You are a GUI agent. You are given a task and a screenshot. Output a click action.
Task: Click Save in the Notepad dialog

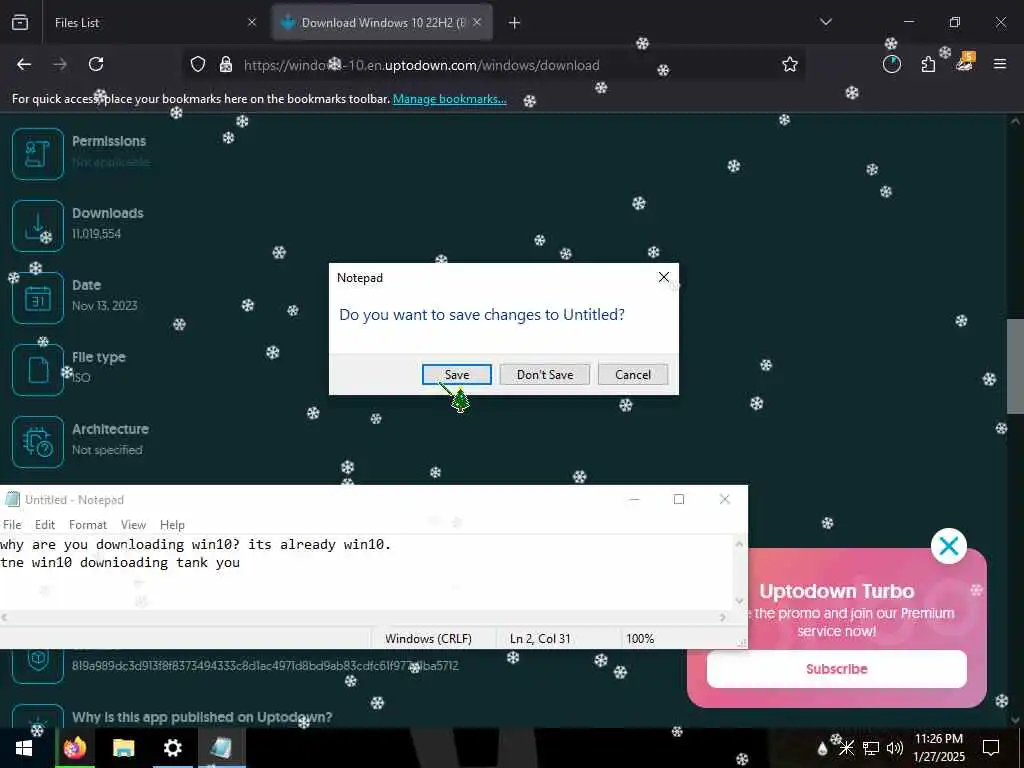(456, 375)
